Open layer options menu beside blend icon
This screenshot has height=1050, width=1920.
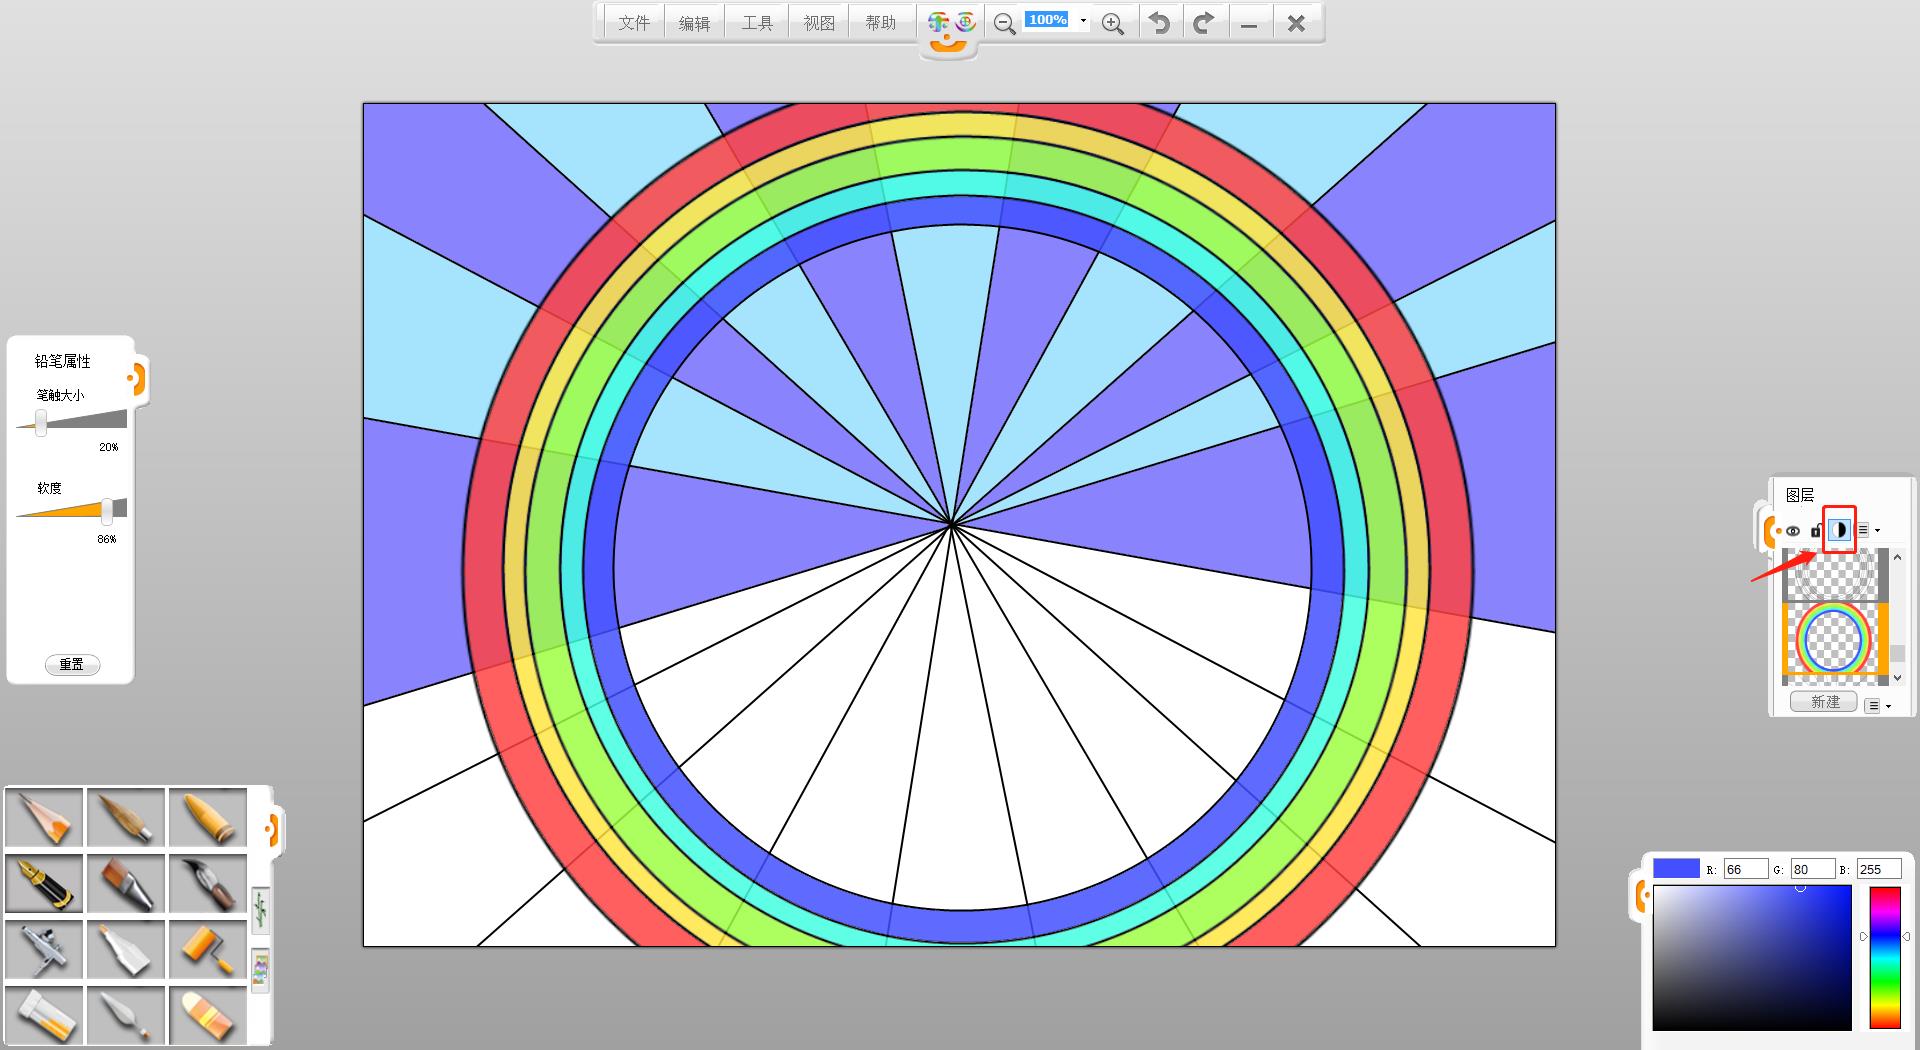(1867, 531)
